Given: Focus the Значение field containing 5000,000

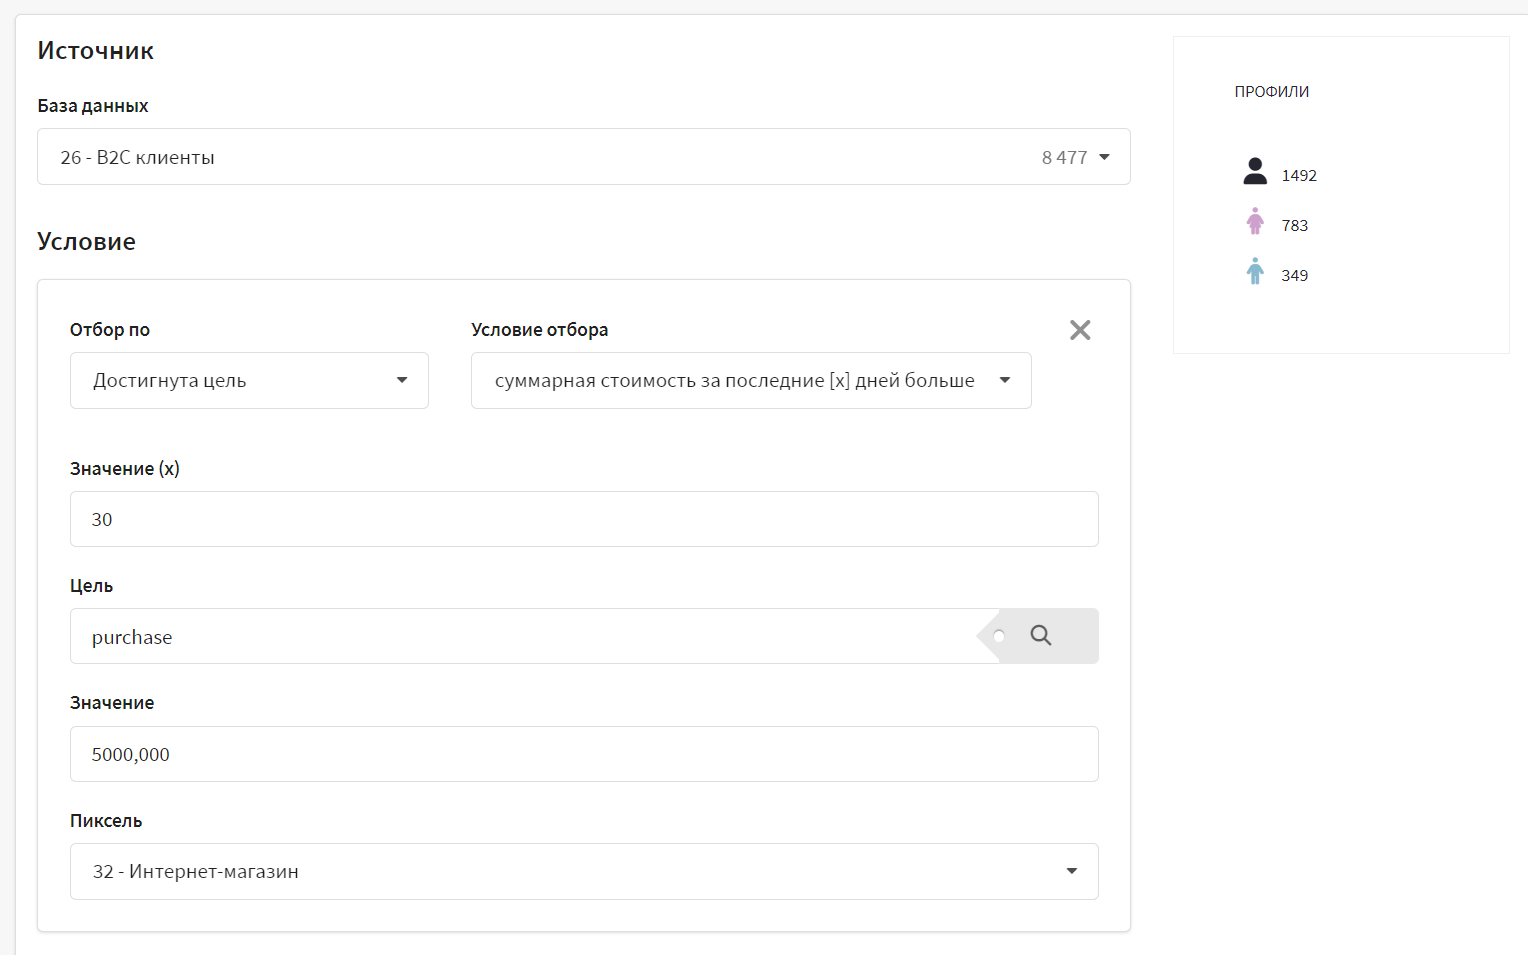Looking at the screenshot, I should [x=584, y=754].
